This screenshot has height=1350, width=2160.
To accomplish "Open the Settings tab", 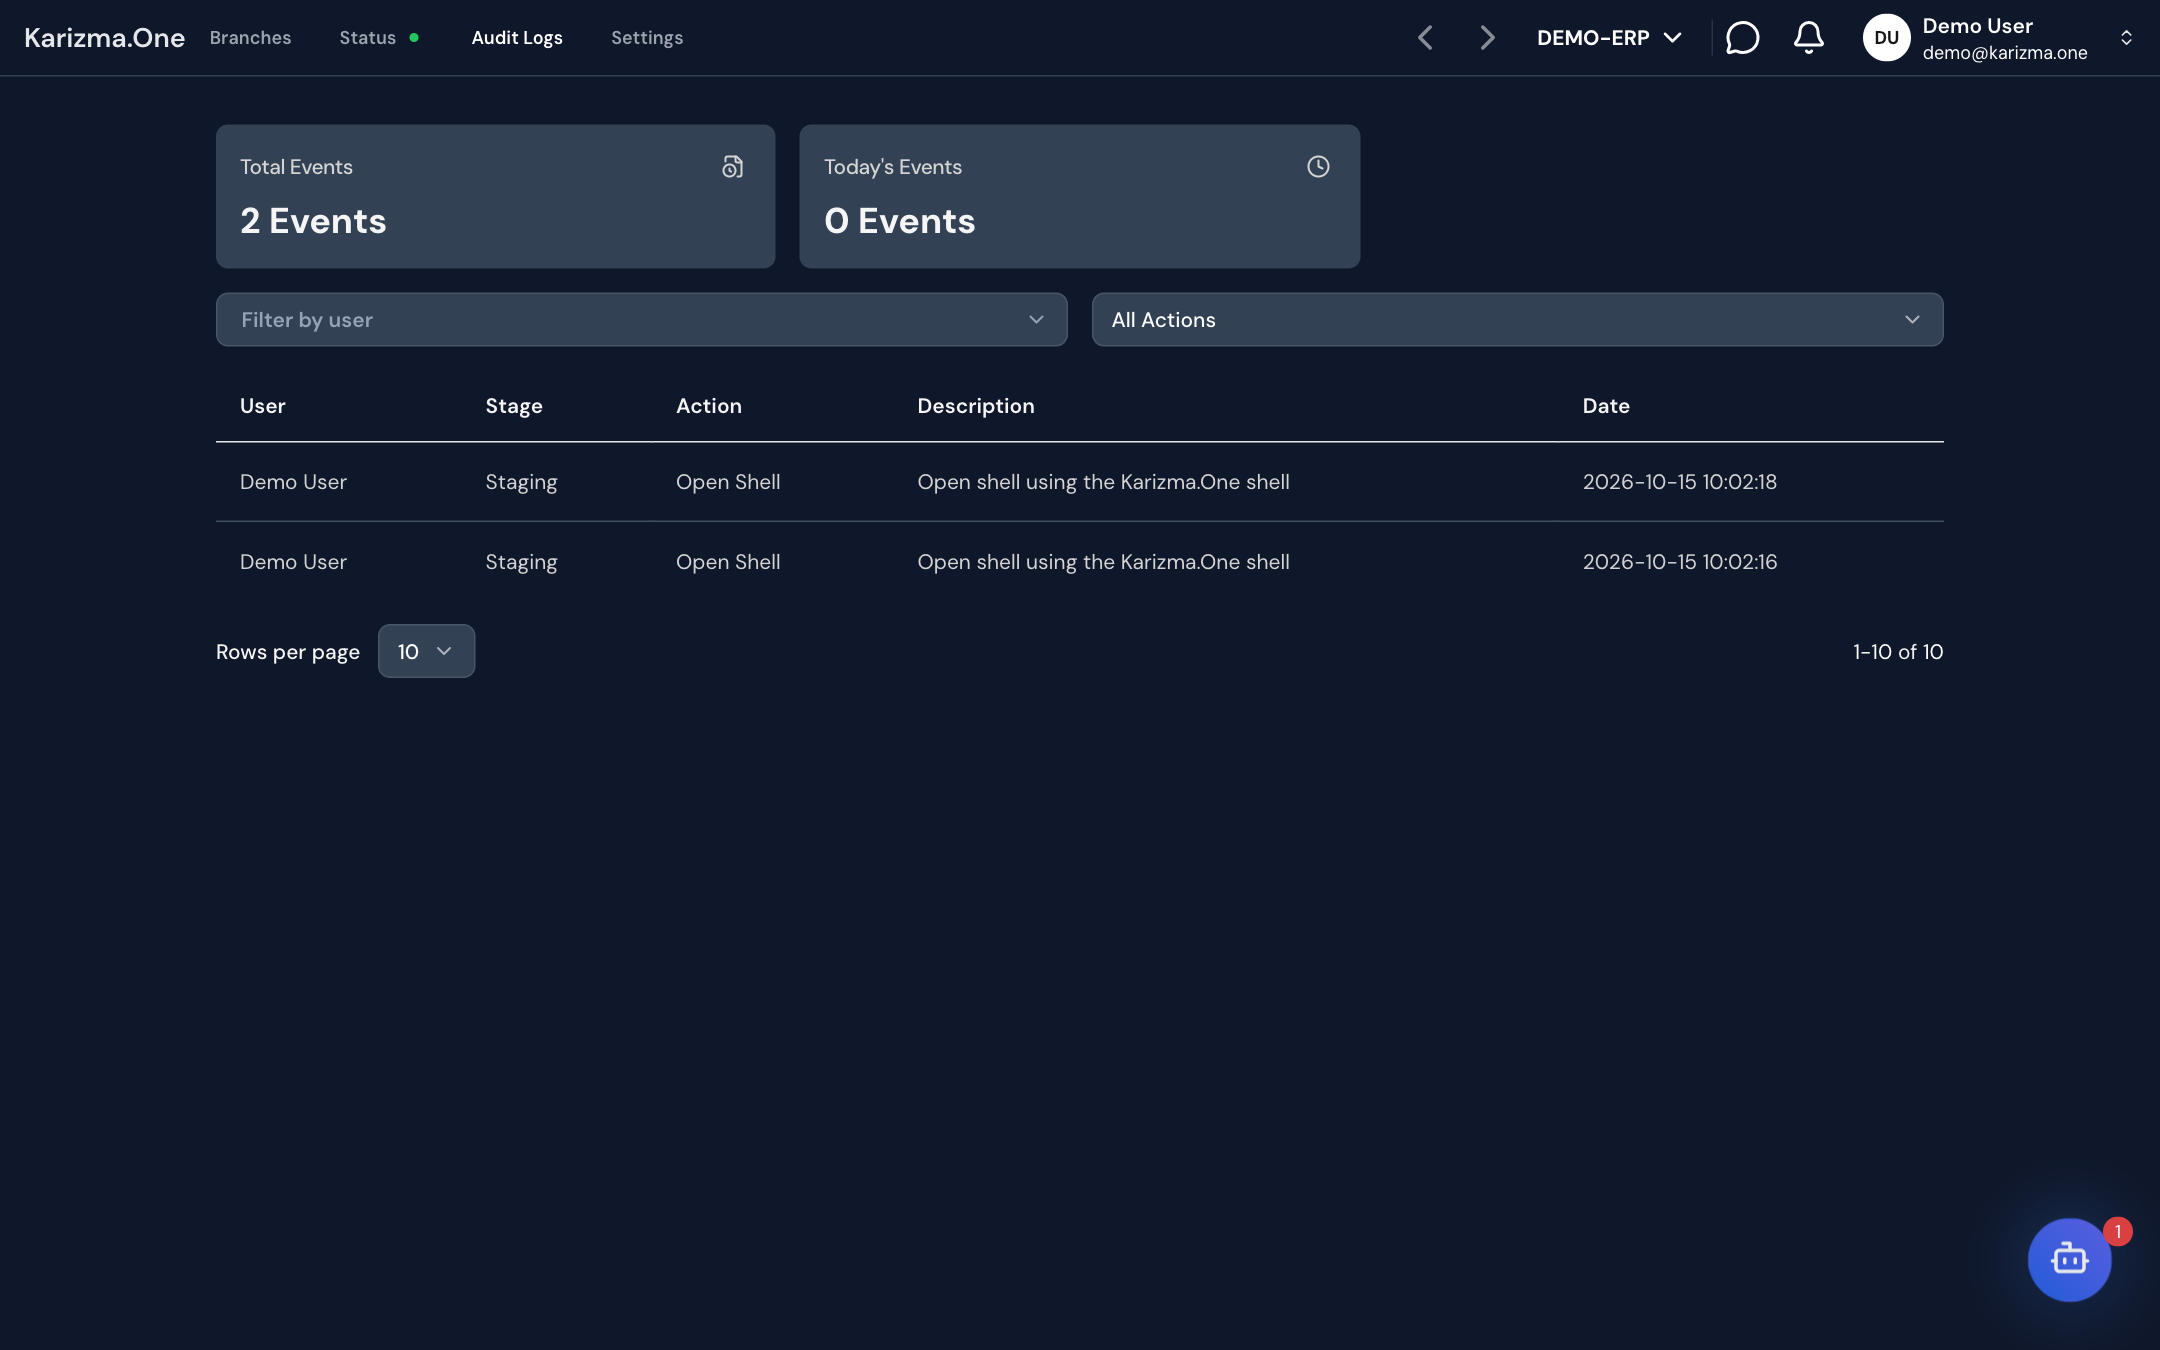I will pyautogui.click(x=647, y=37).
